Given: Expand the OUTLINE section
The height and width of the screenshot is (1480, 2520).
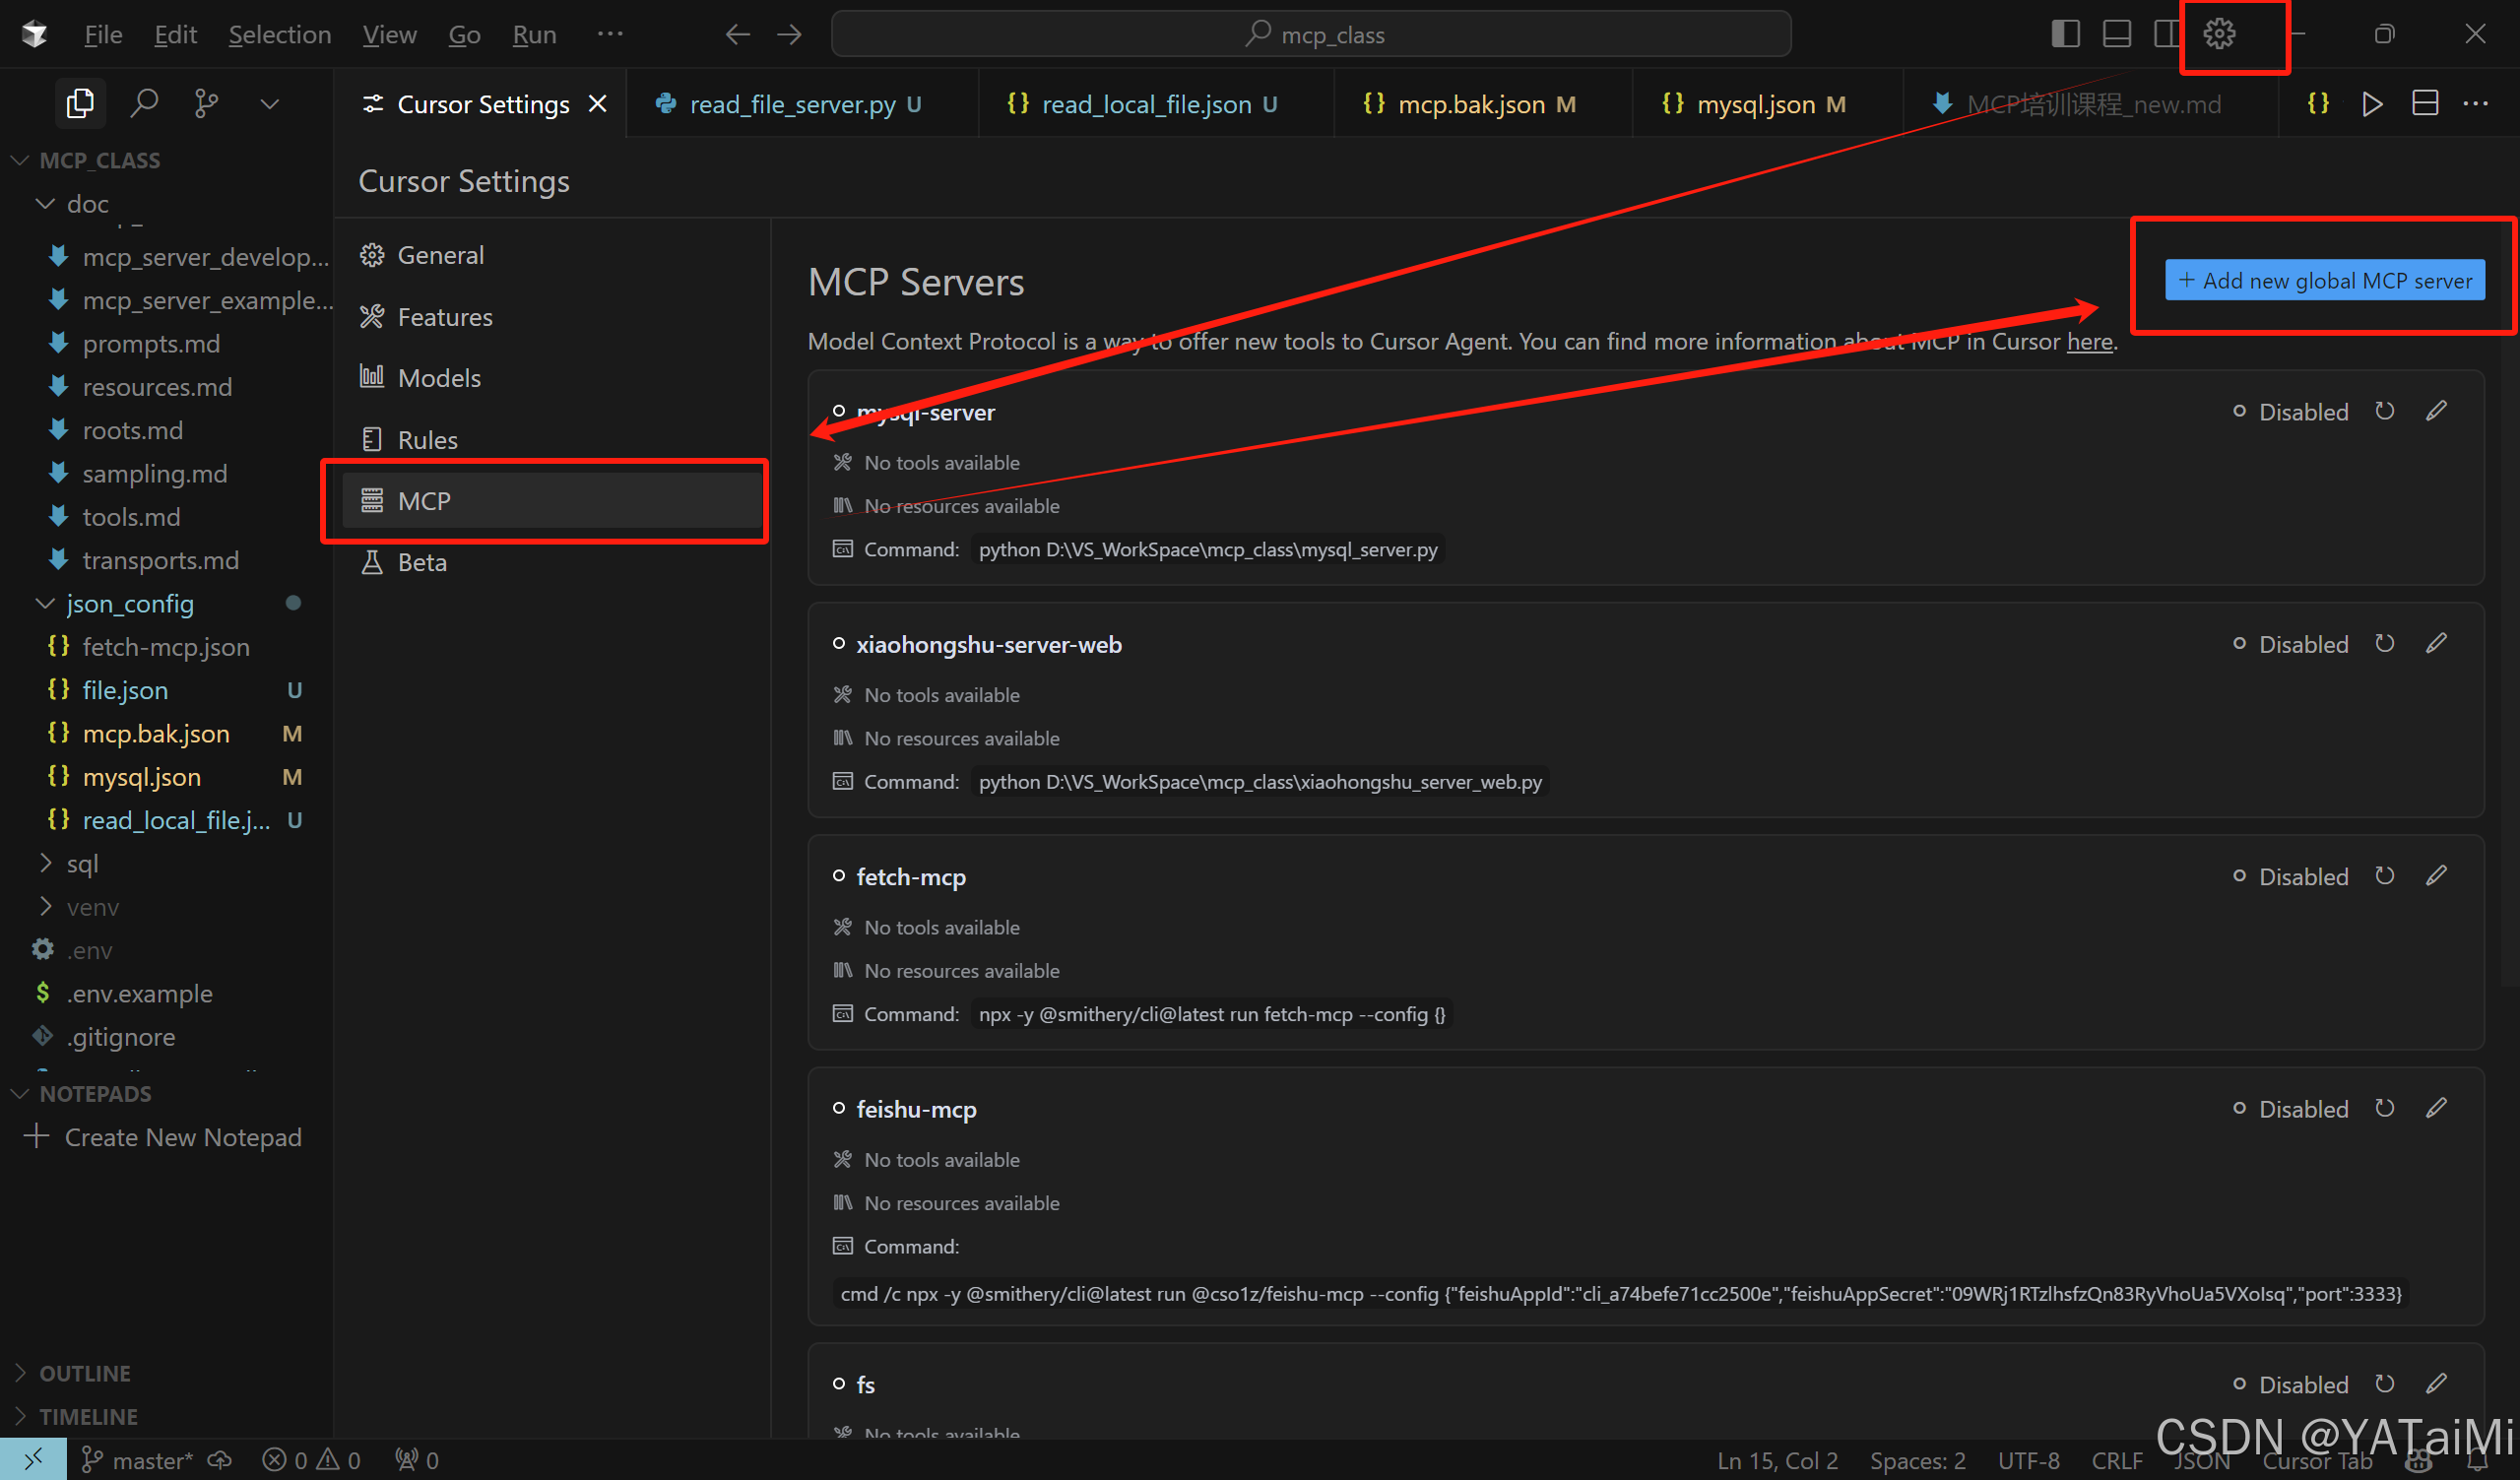Looking at the screenshot, I should pos(84,1373).
